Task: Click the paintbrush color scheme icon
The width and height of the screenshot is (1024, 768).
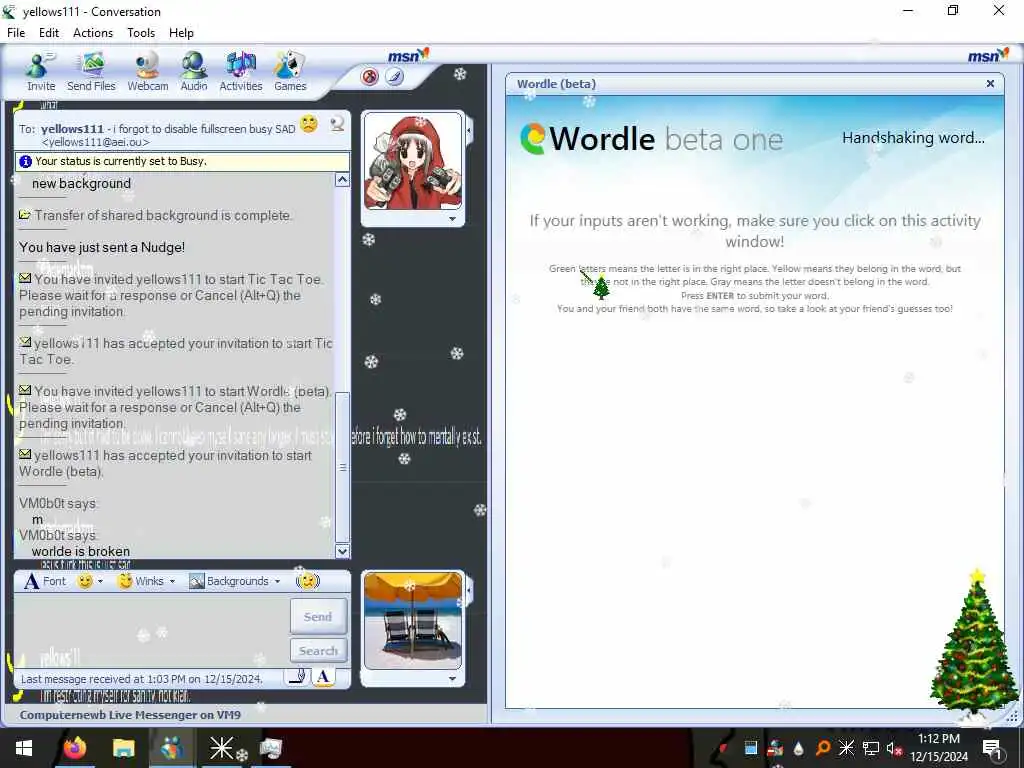Action: [x=394, y=77]
